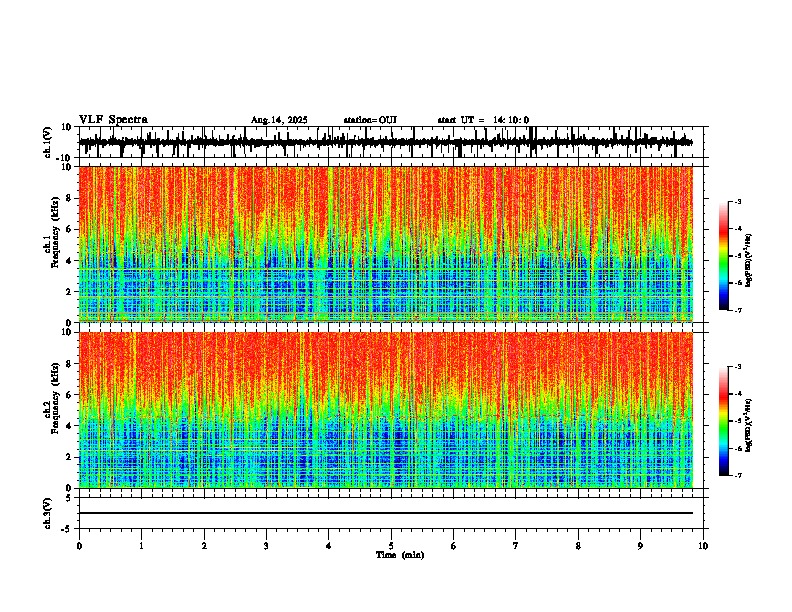Click the "ch.1(V)" waveform axis label
The height and width of the screenshot is (612, 792).
click(x=48, y=142)
